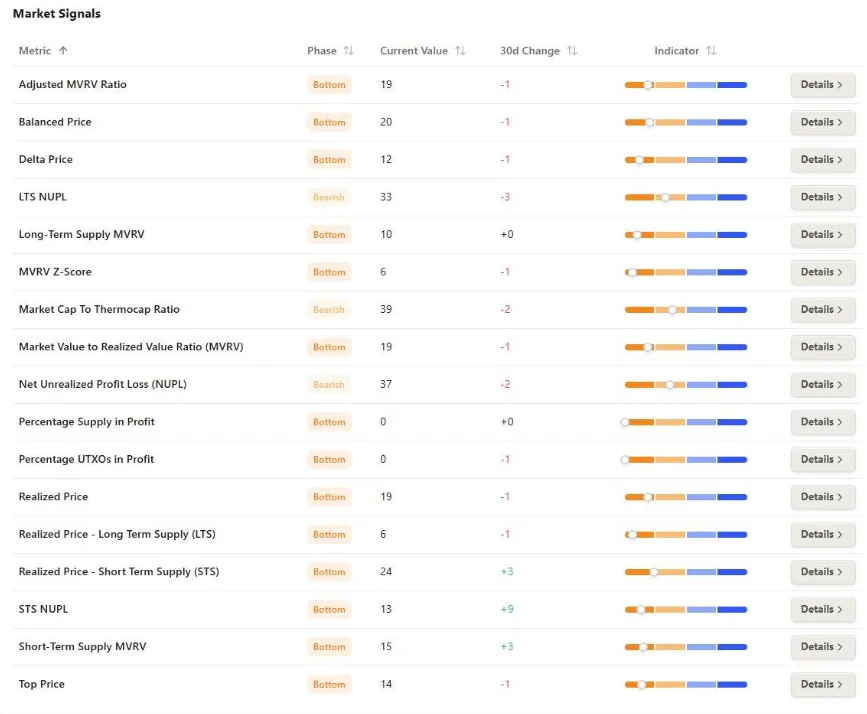Select the Long-Term Supply MVRV metric name
The height and width of the screenshot is (714, 867).
pos(81,234)
